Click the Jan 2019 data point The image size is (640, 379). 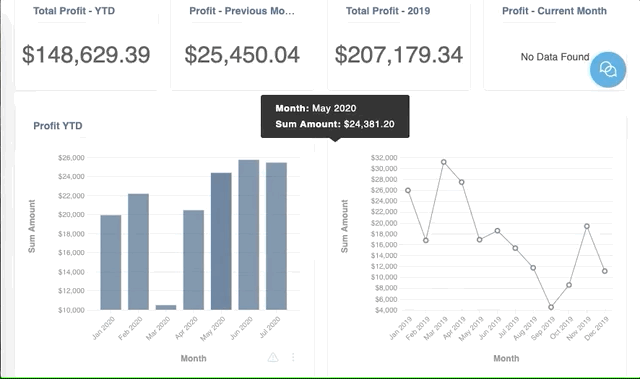pyautogui.click(x=408, y=191)
